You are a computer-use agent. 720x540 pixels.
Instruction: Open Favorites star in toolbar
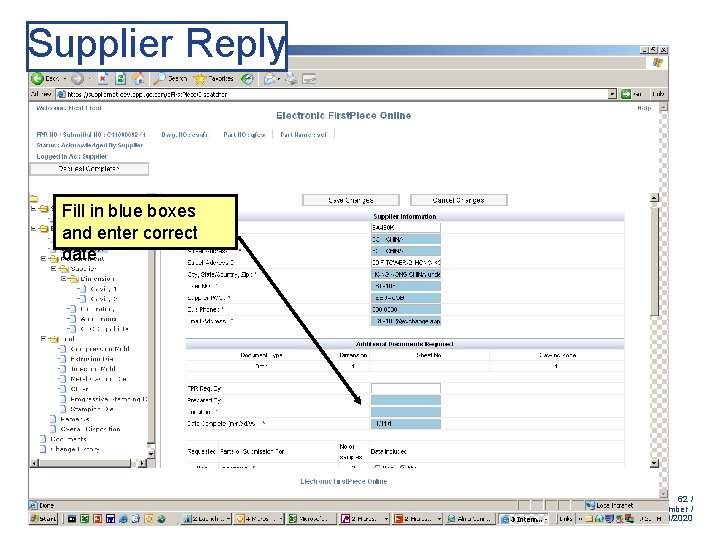(x=199, y=79)
